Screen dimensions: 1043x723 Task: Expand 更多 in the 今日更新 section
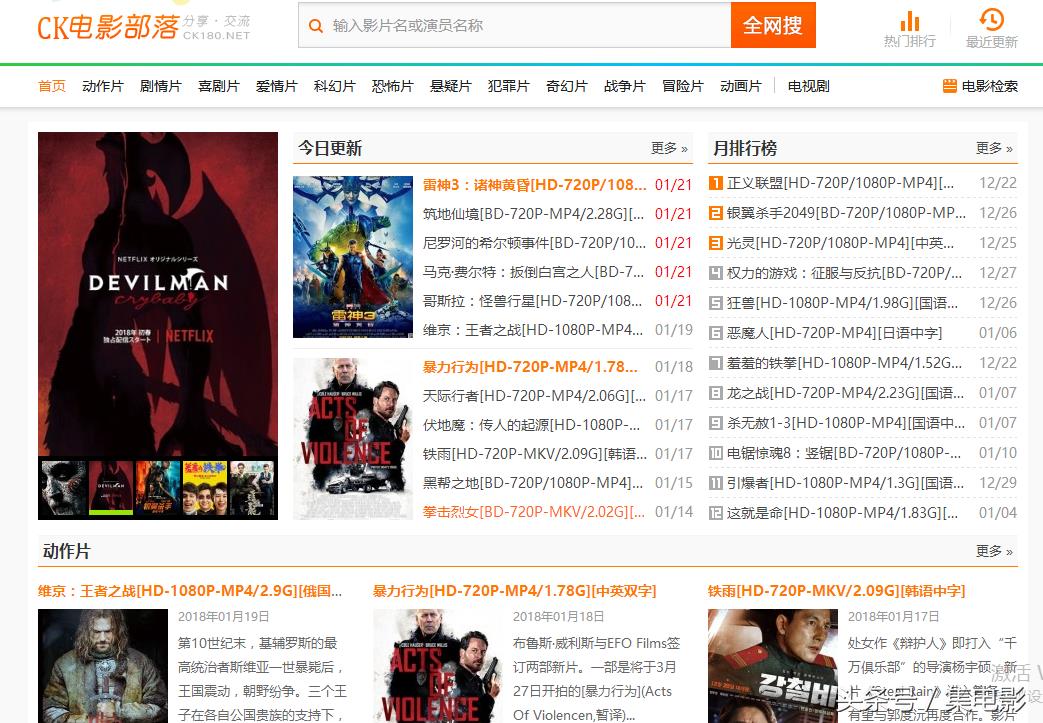point(669,148)
